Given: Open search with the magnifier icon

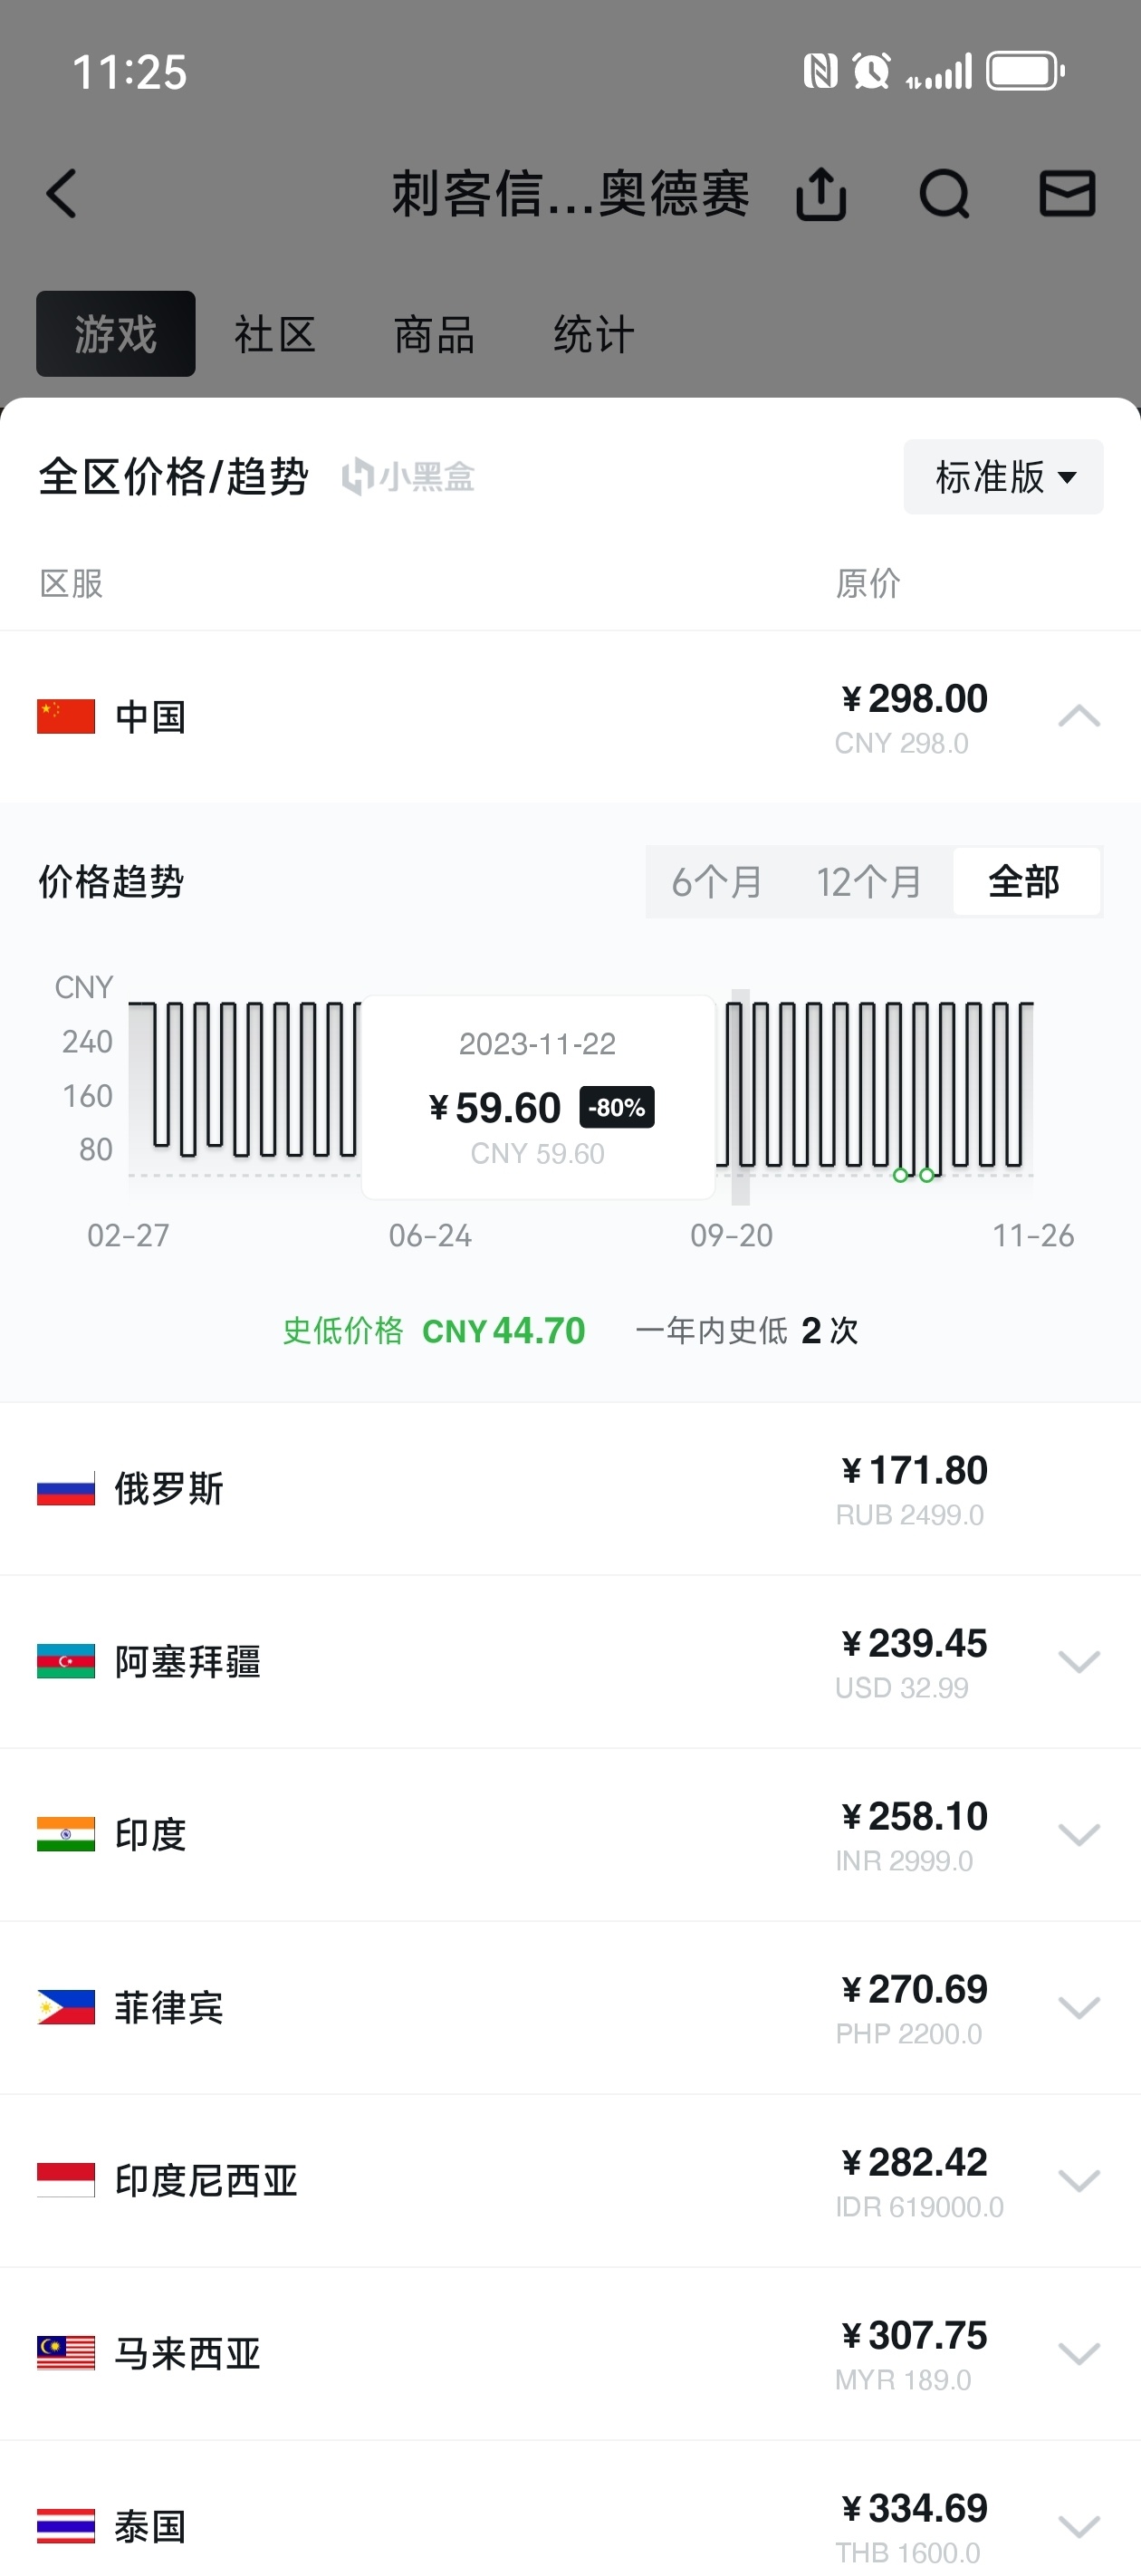Looking at the screenshot, I should [944, 194].
